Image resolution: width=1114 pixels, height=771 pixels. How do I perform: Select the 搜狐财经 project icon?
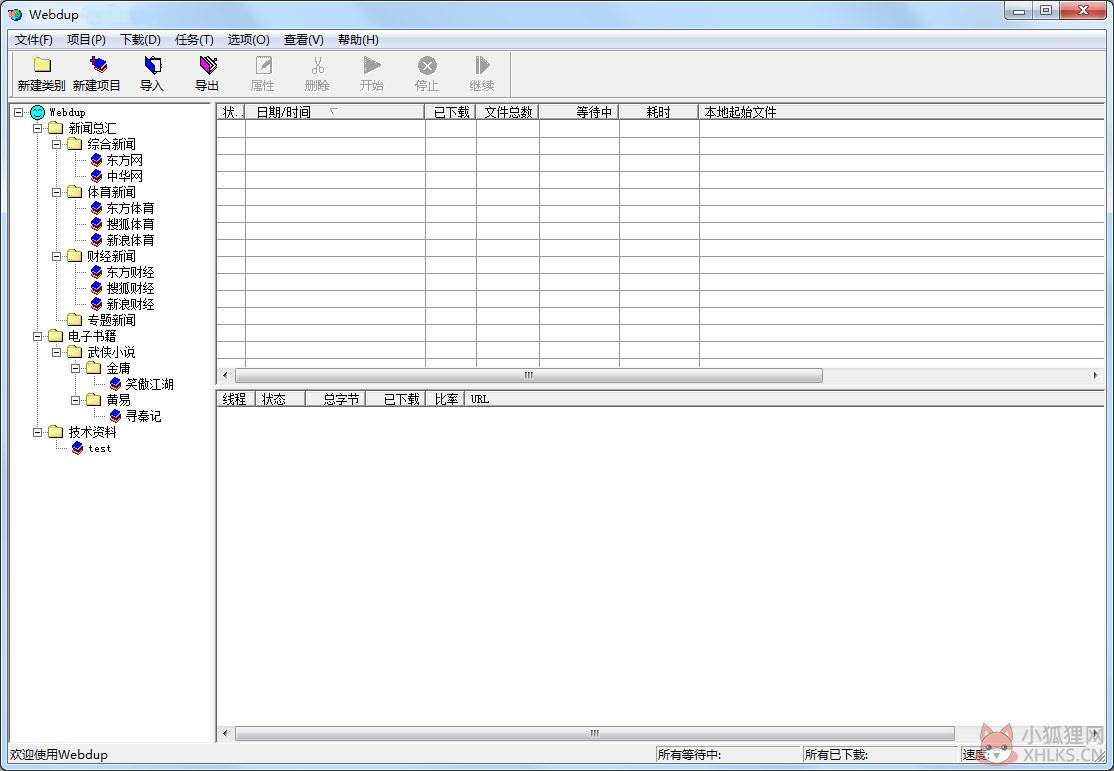click(x=97, y=288)
